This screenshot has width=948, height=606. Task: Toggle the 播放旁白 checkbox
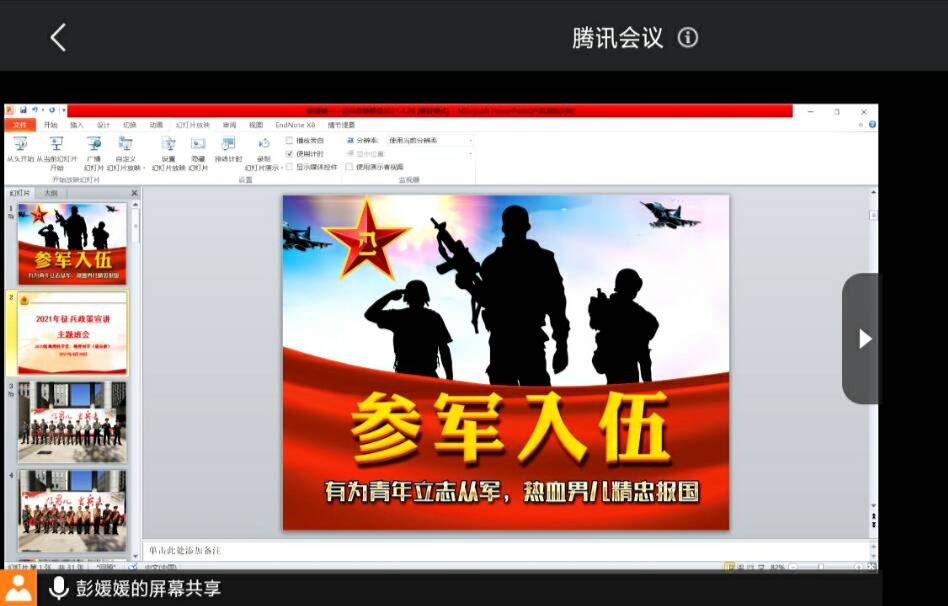pos(290,141)
